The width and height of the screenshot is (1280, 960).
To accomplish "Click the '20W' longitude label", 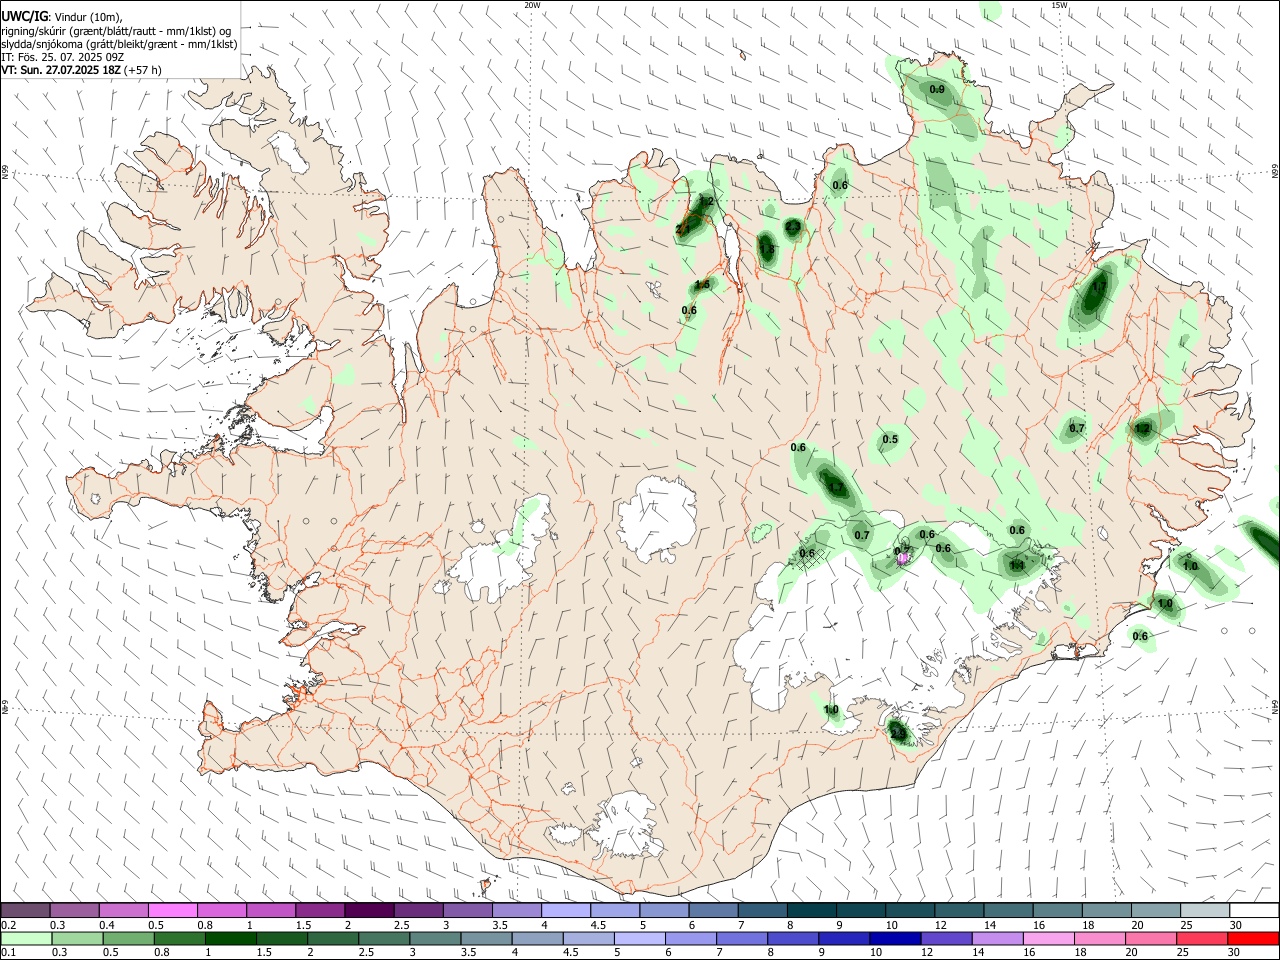I will pos(532,5).
